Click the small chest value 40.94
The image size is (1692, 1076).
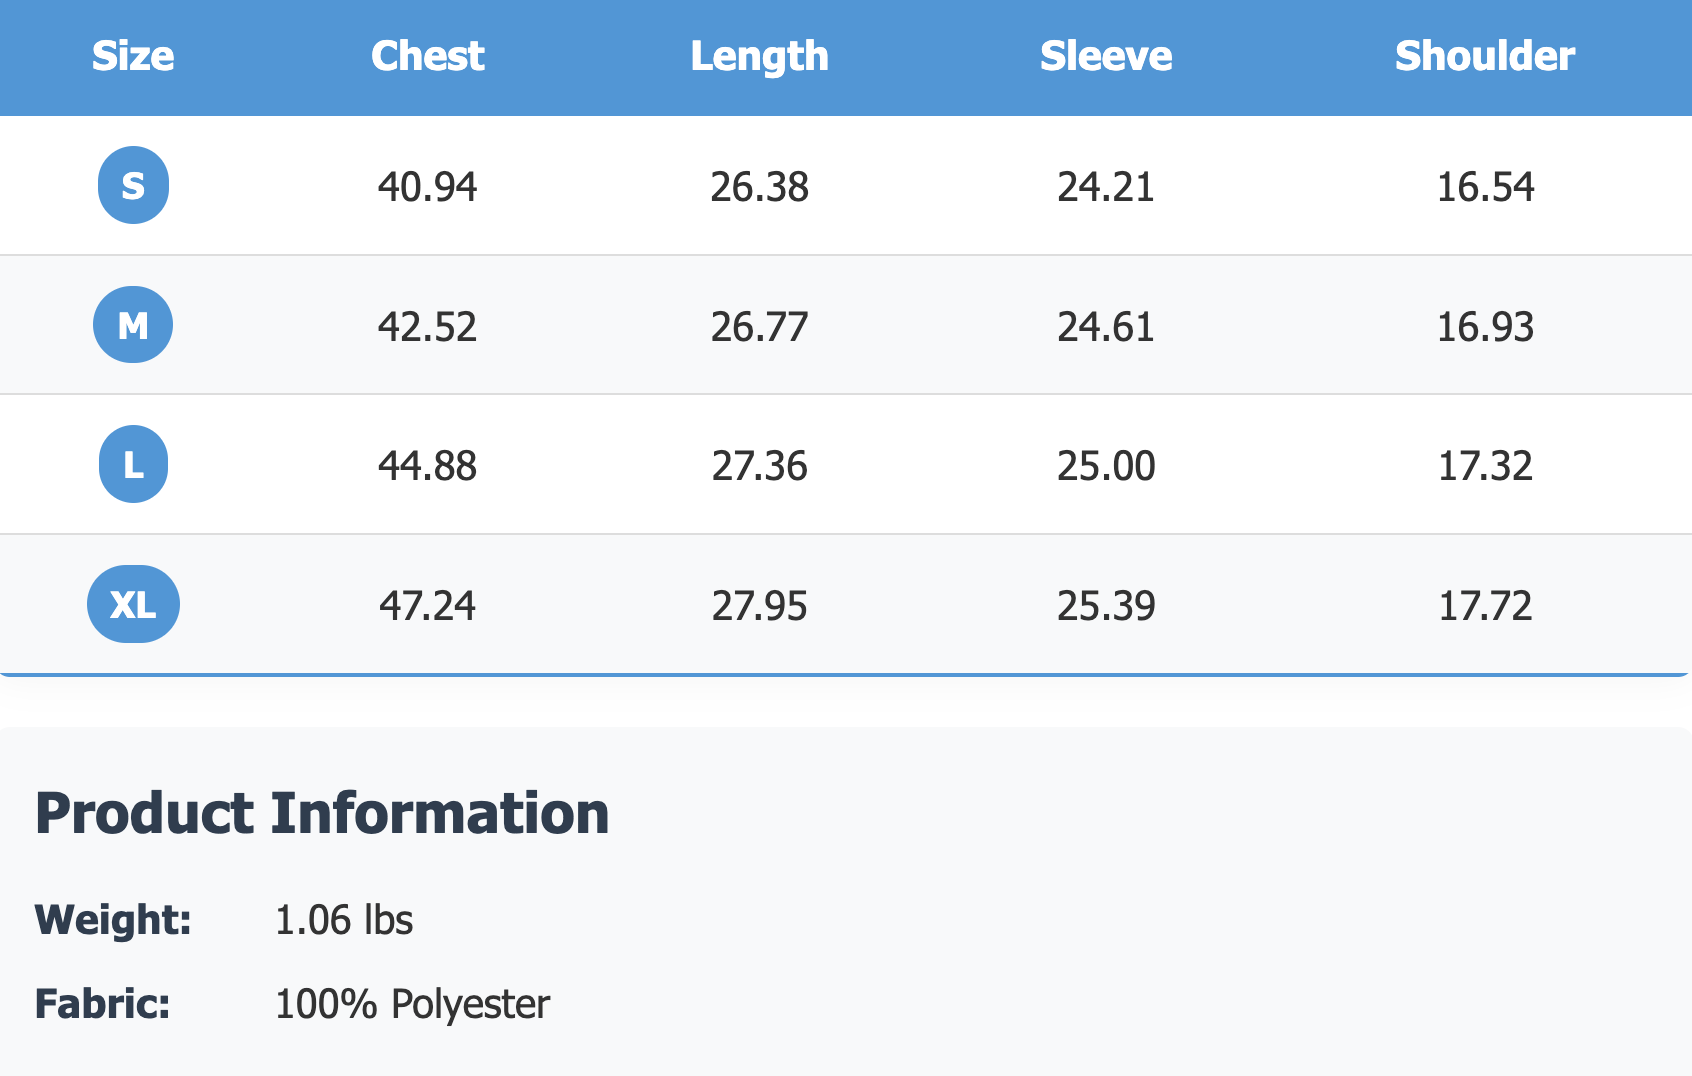pyautogui.click(x=428, y=187)
